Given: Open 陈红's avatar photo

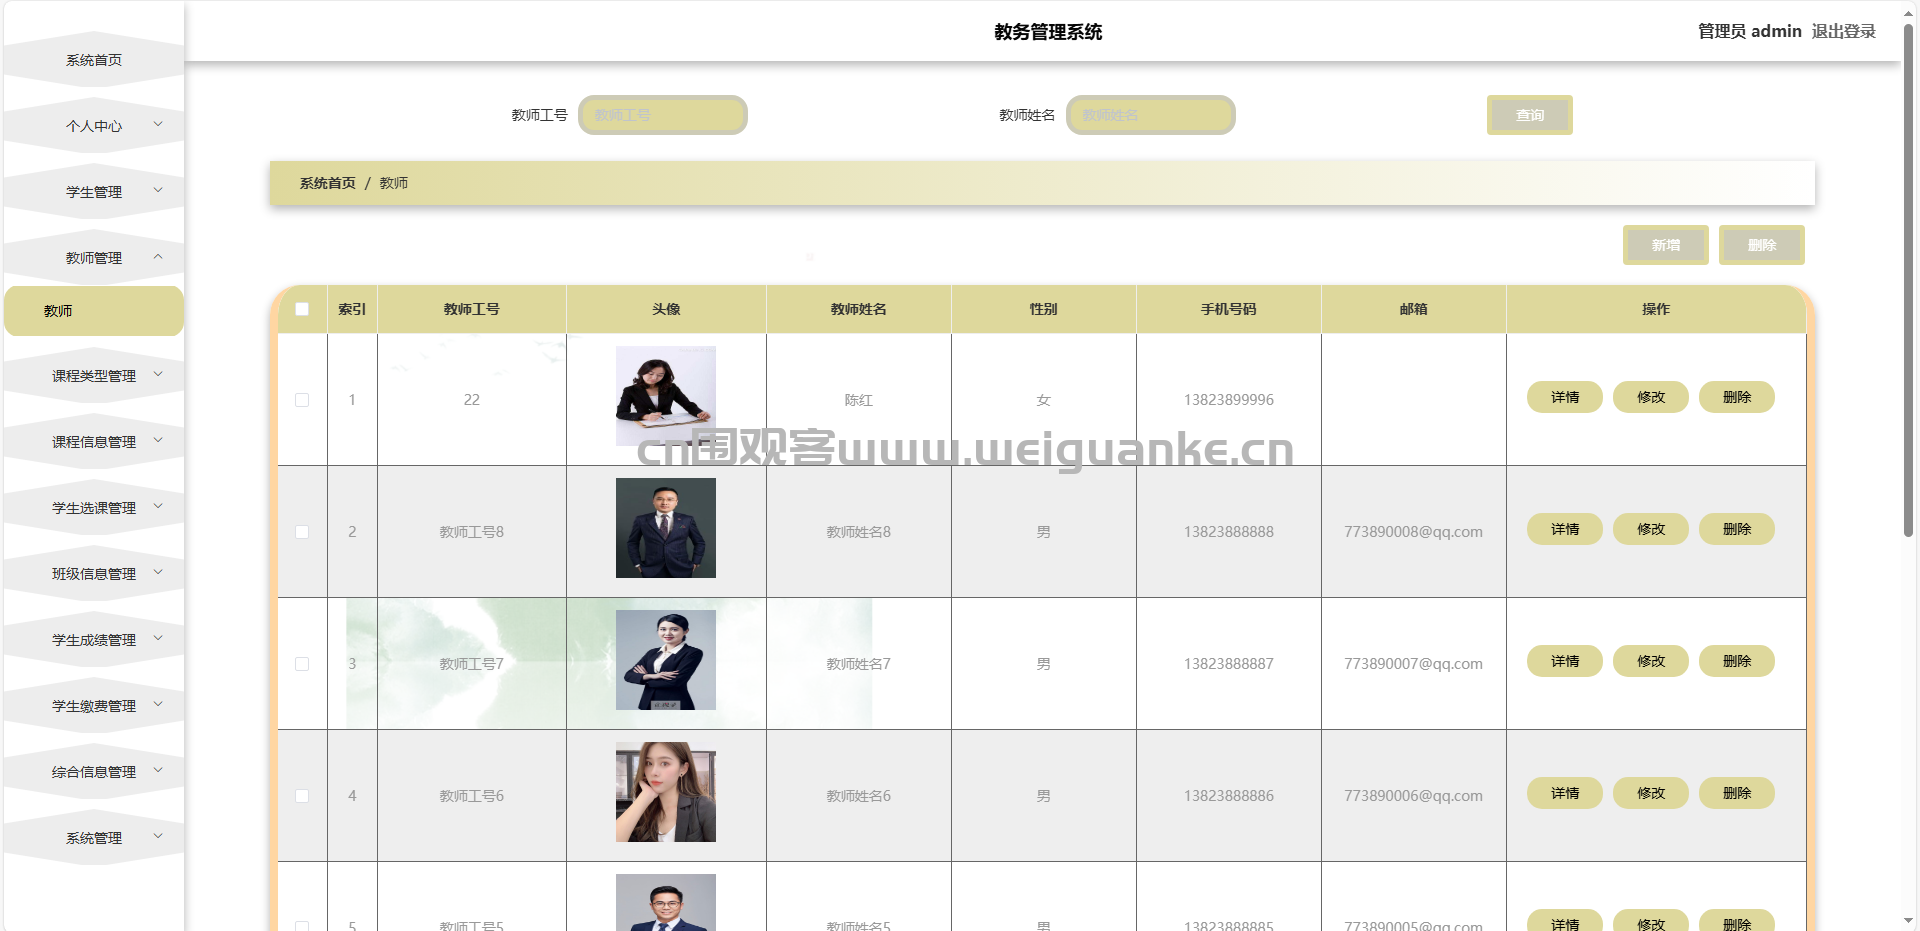Looking at the screenshot, I should click(x=666, y=396).
